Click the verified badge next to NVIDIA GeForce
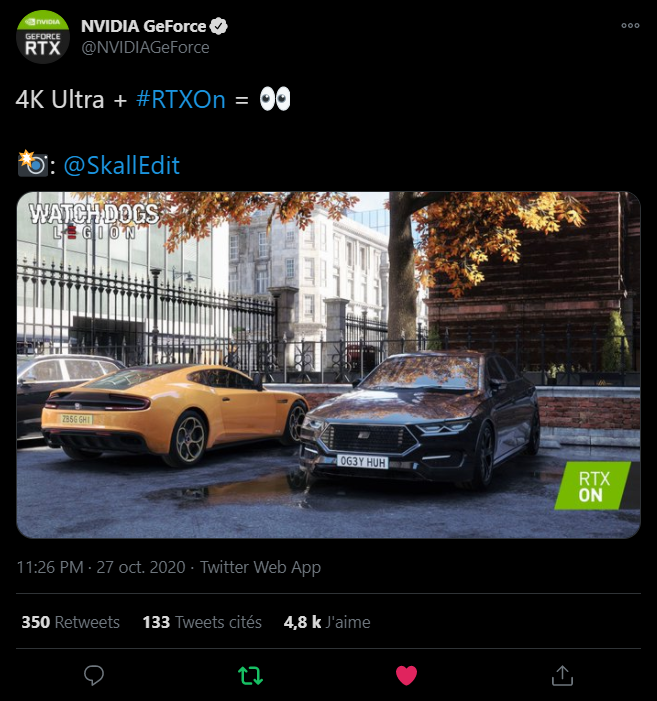Viewport: 657px width, 701px height. point(219,26)
